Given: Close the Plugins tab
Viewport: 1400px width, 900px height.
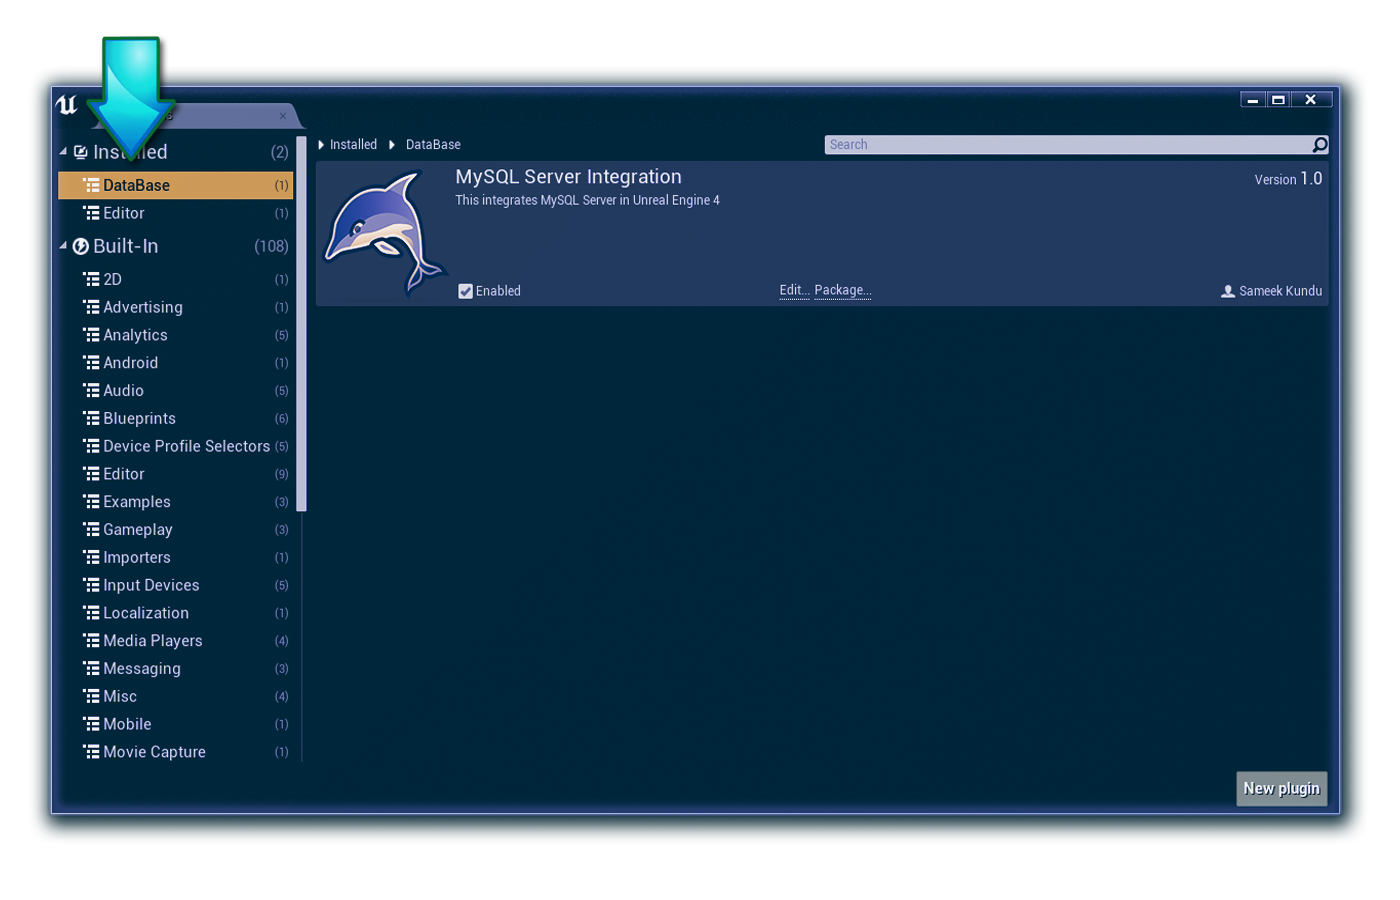Looking at the screenshot, I should pyautogui.click(x=283, y=116).
